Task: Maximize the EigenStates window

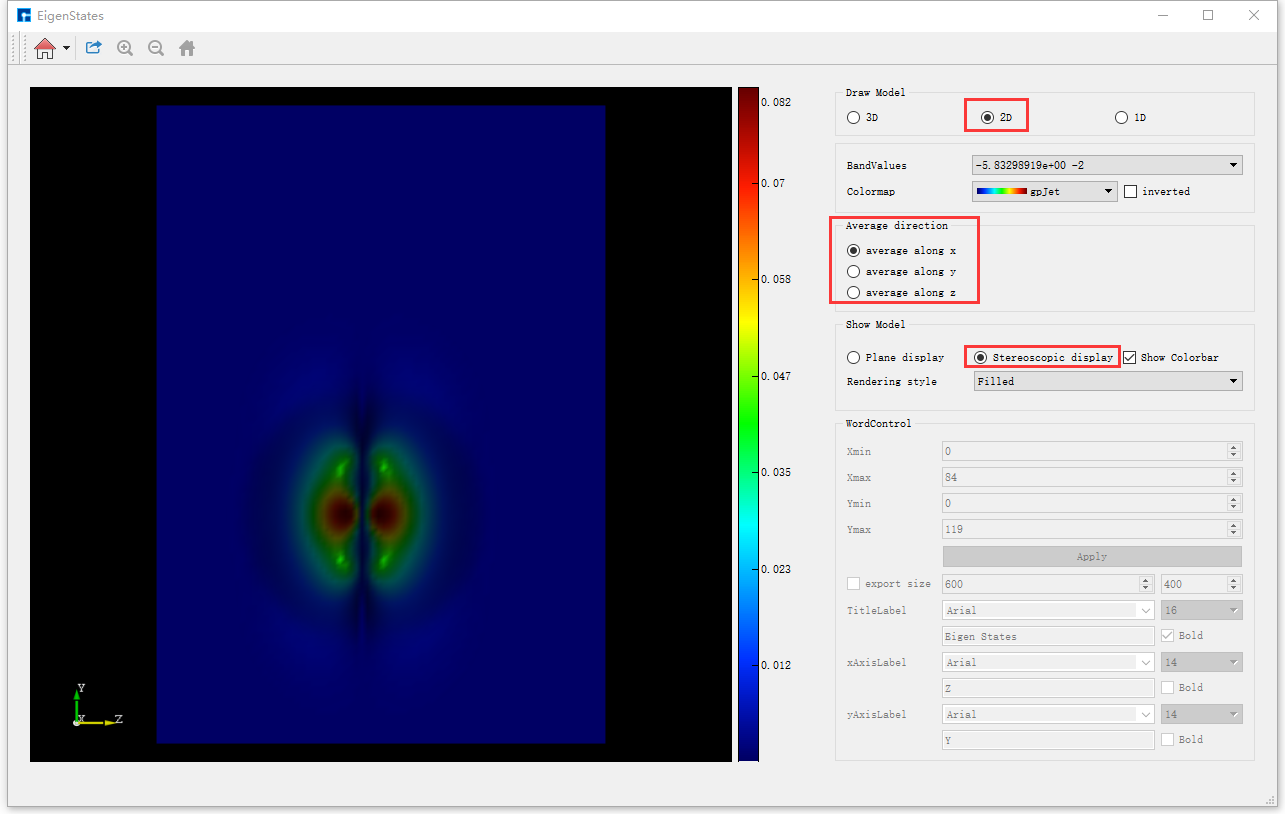Action: (x=1208, y=16)
